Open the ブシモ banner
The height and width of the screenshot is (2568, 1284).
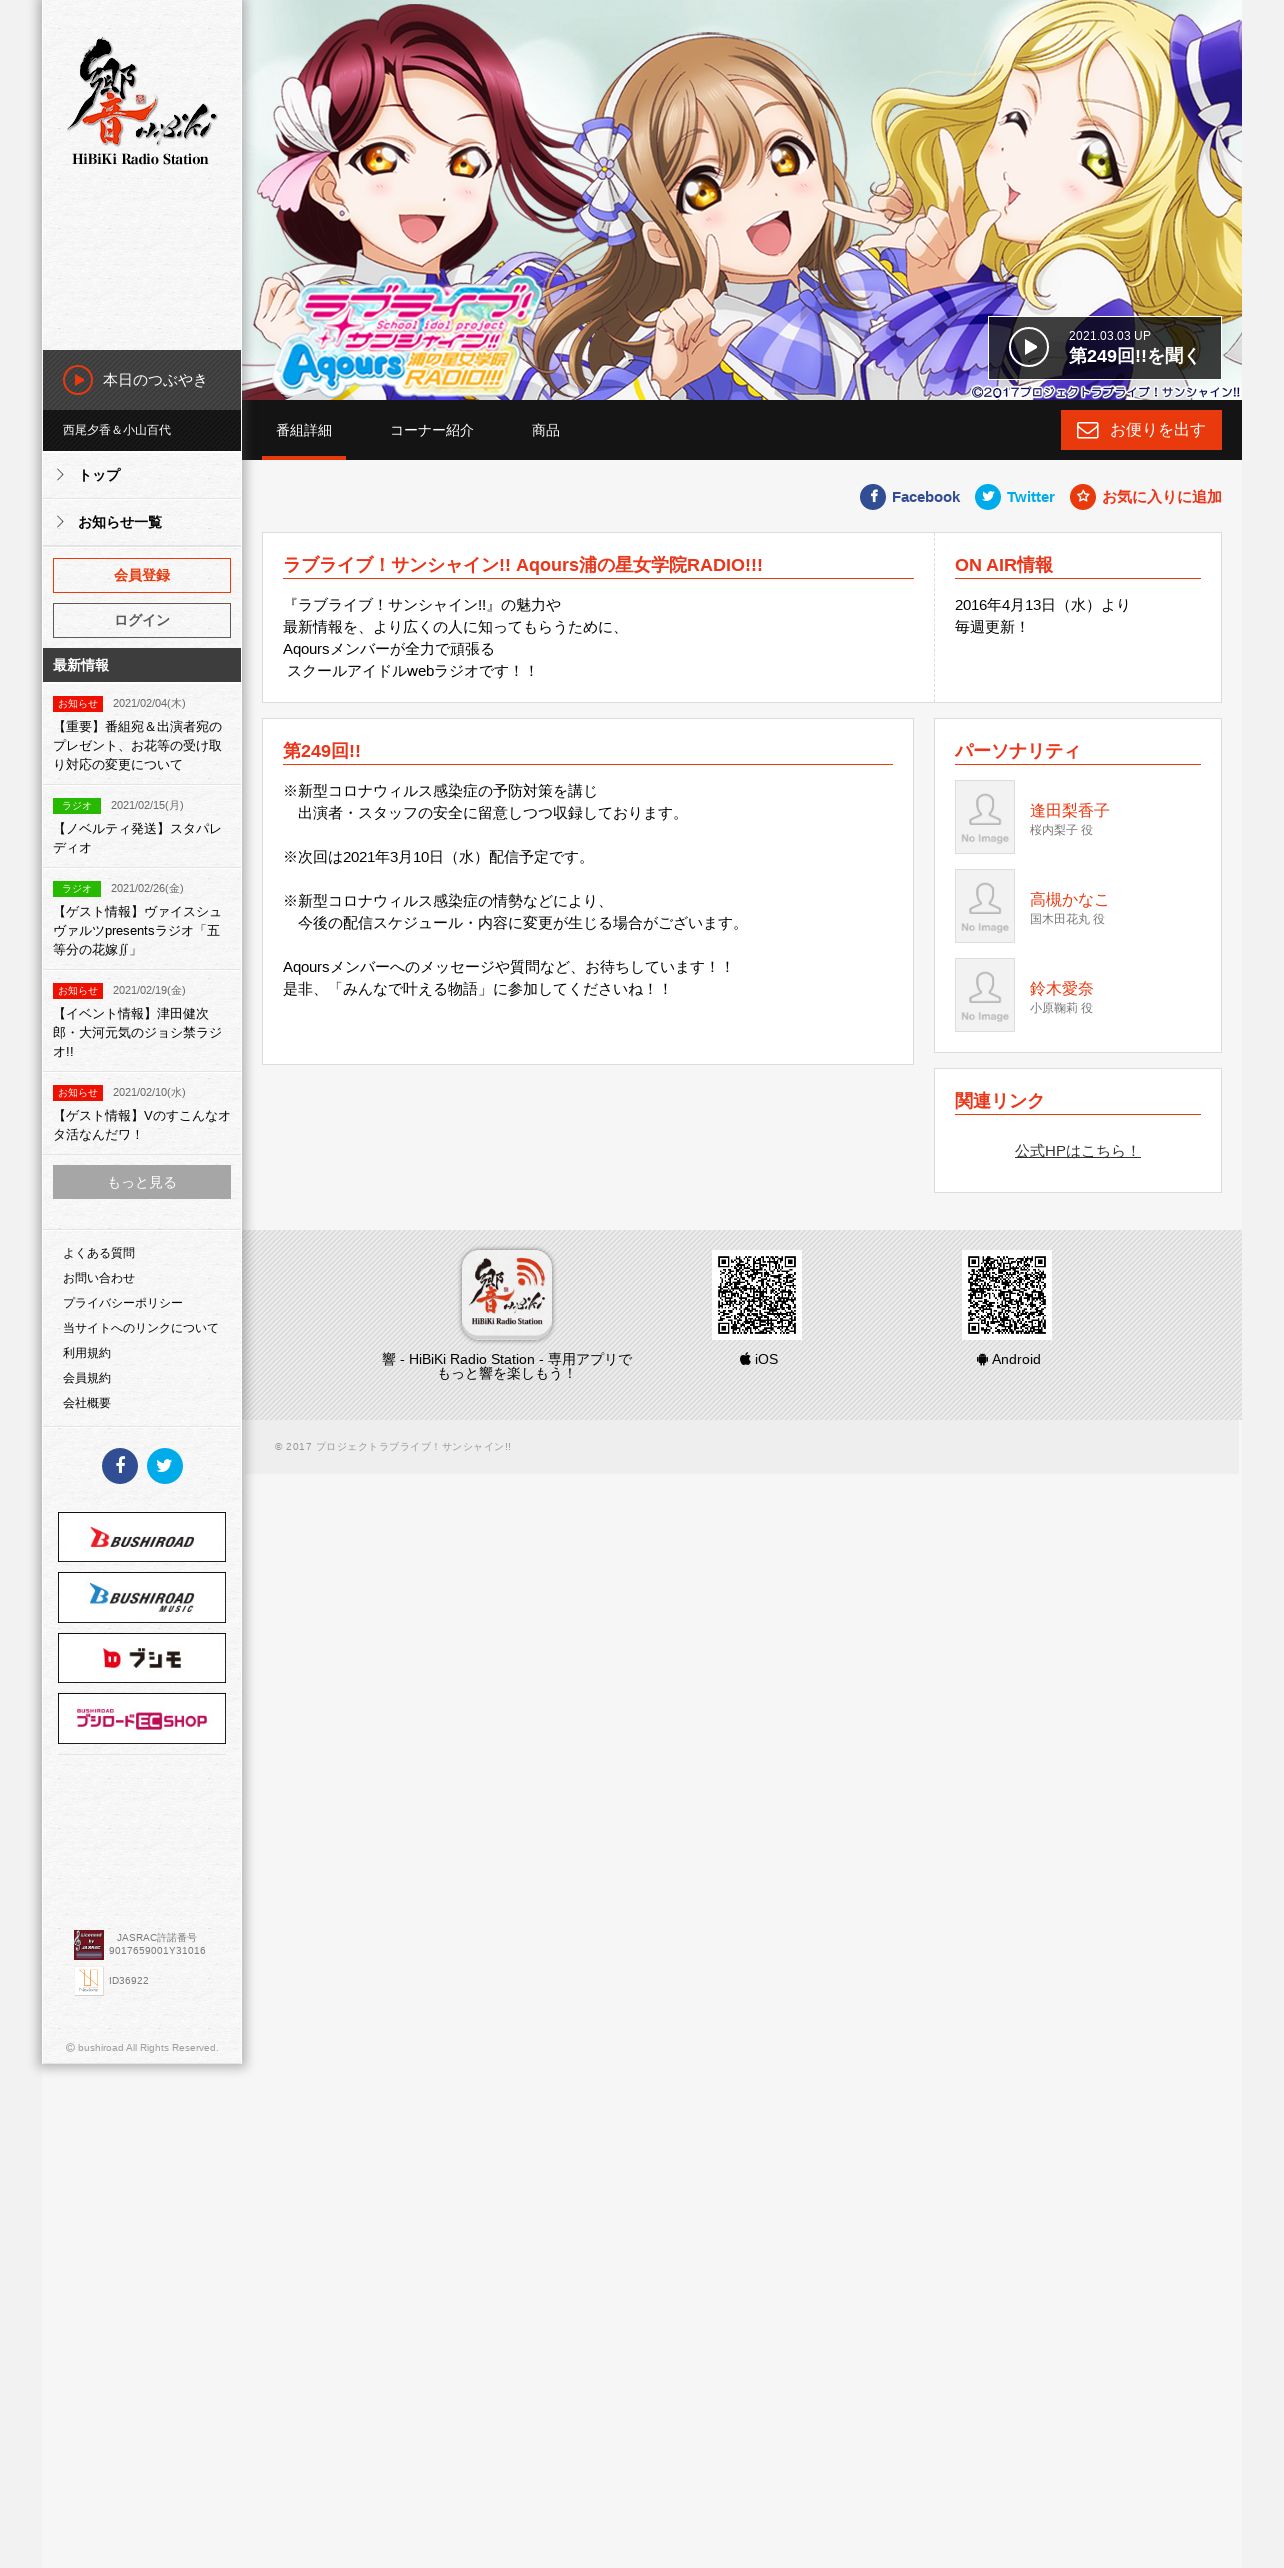pyautogui.click(x=142, y=1658)
